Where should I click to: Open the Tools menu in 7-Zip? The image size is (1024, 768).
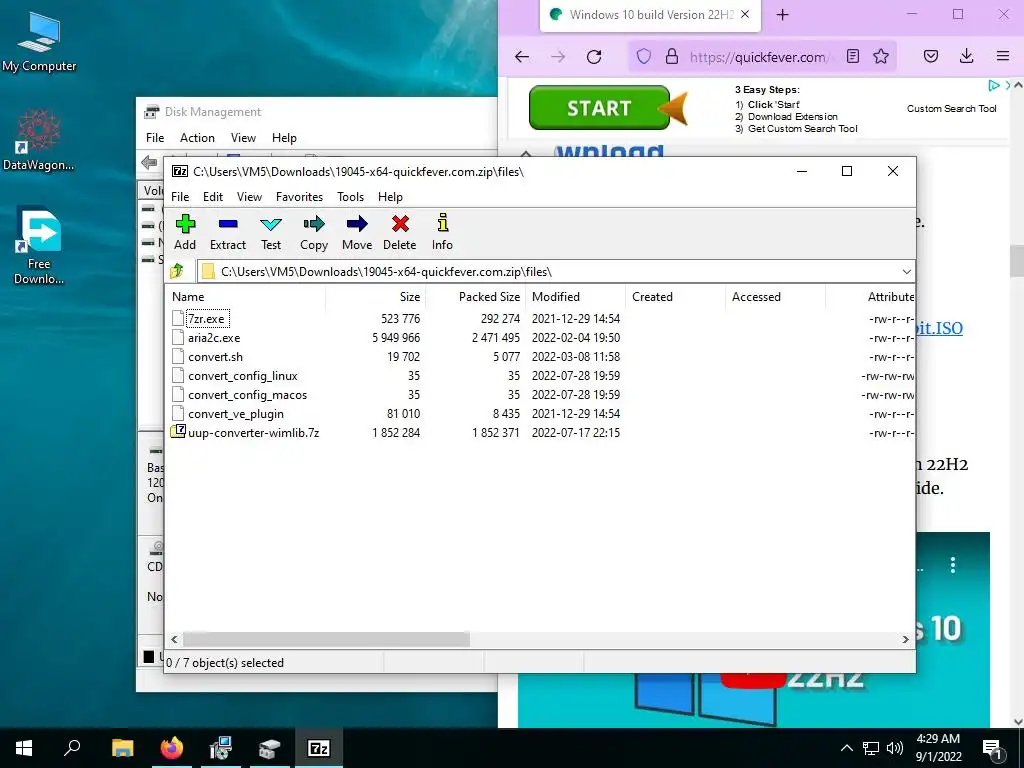coord(350,197)
